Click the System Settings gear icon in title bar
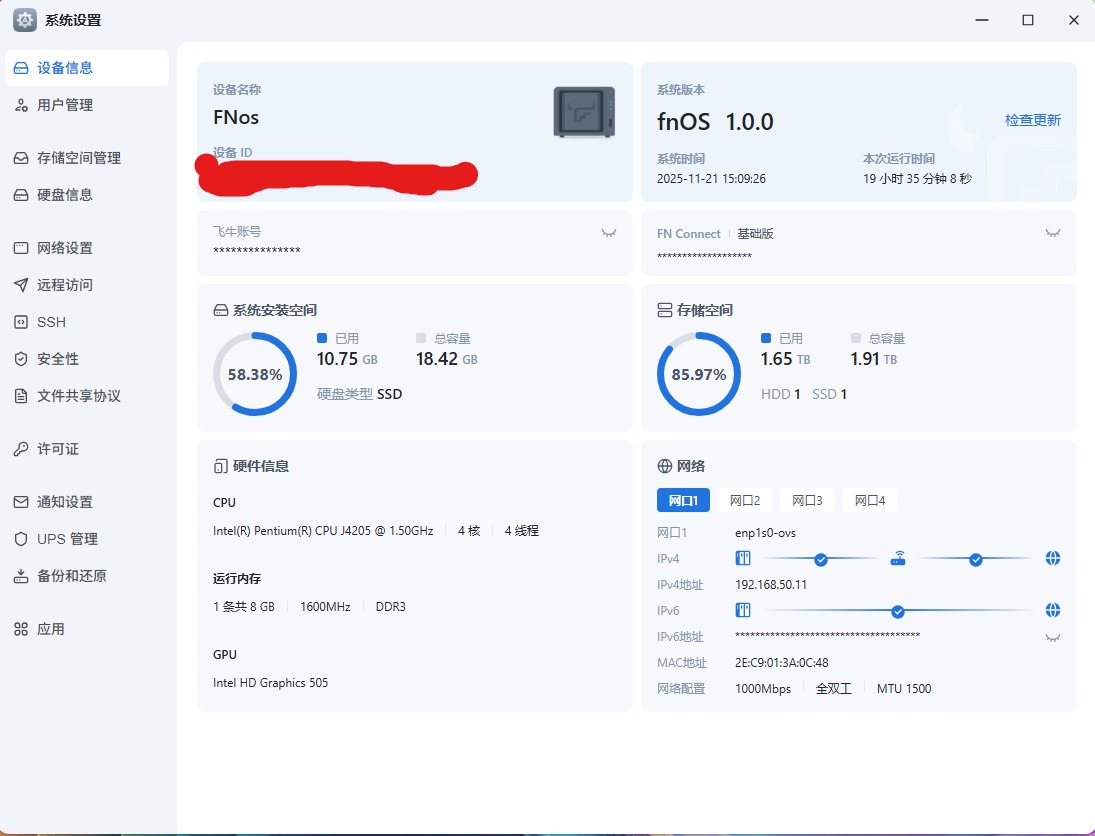The height and width of the screenshot is (836, 1095). click(24, 20)
